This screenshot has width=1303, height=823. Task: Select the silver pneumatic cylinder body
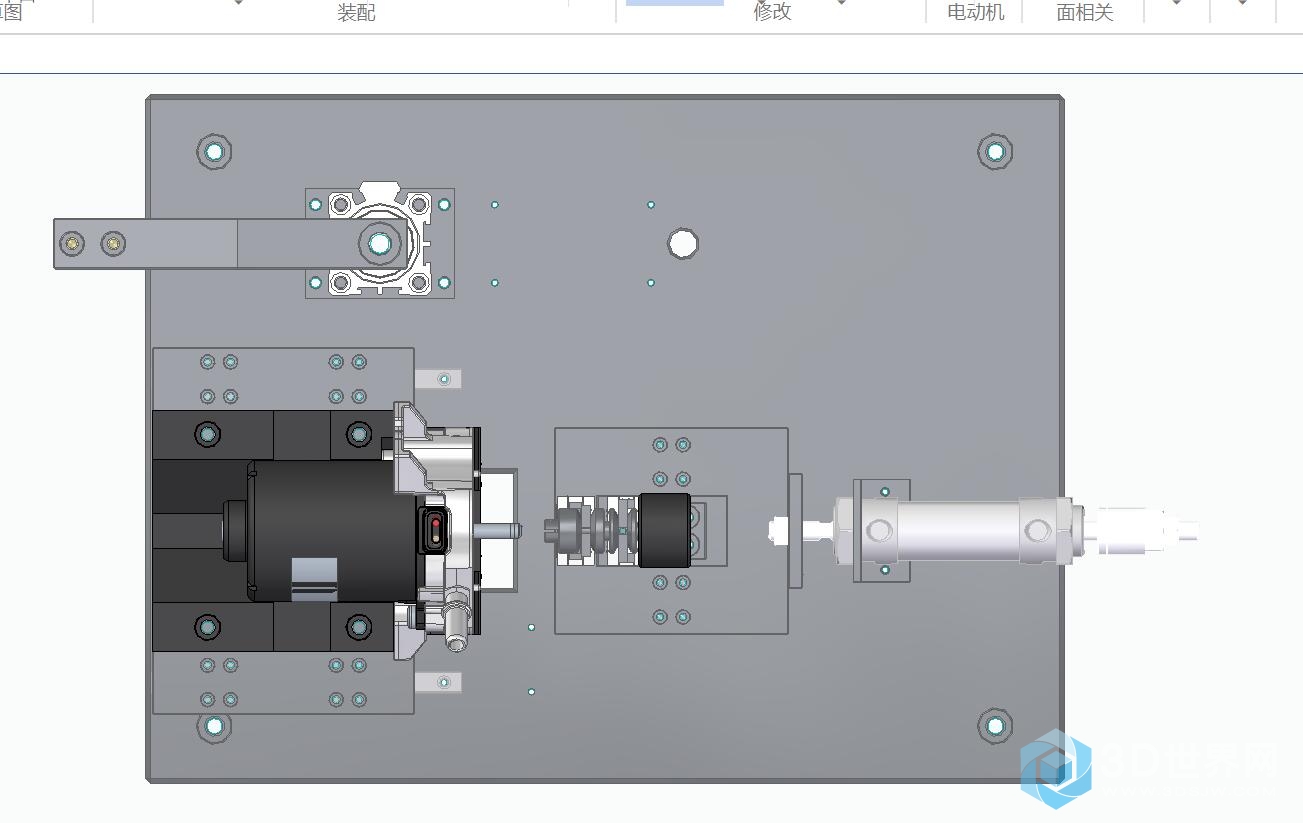(958, 530)
